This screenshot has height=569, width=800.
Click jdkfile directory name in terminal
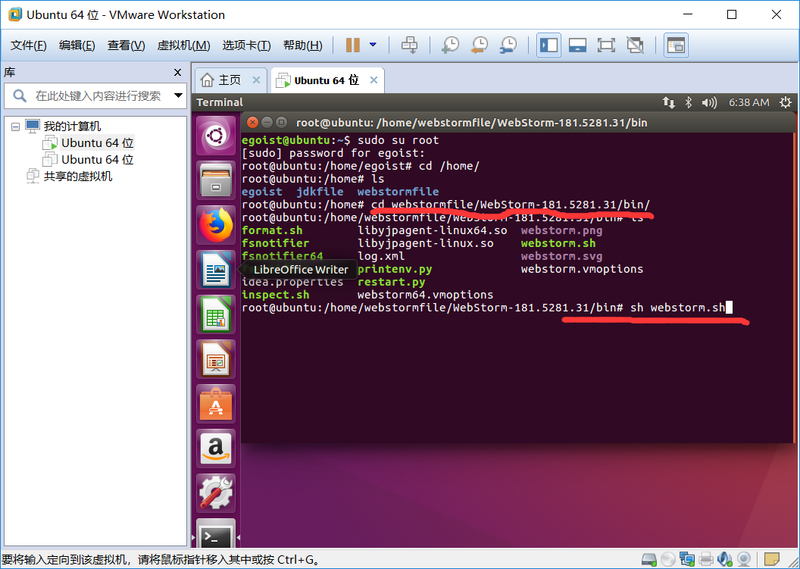[x=320, y=192]
